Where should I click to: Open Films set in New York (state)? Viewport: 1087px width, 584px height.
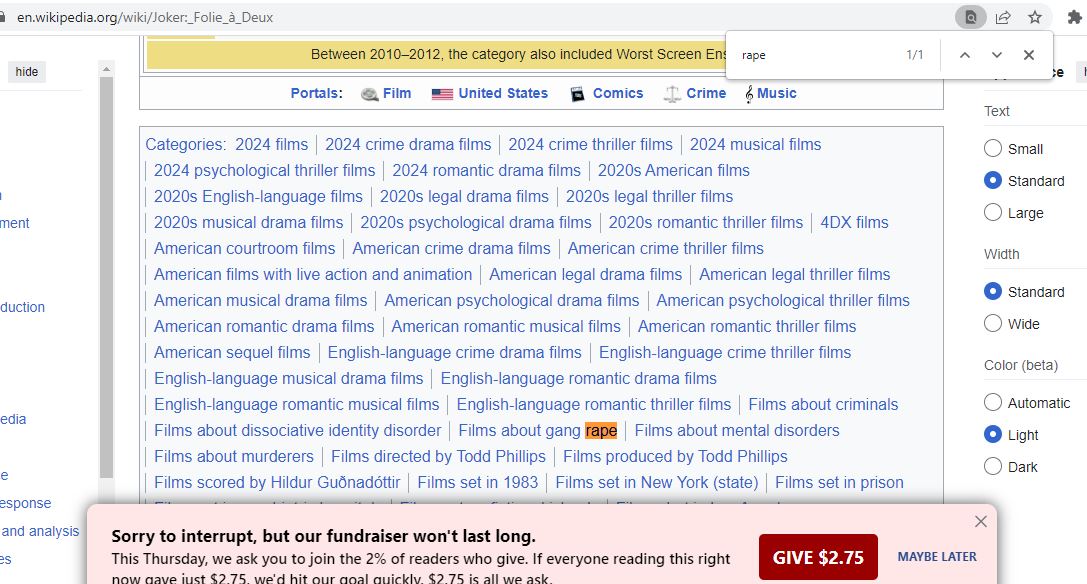[x=656, y=483]
